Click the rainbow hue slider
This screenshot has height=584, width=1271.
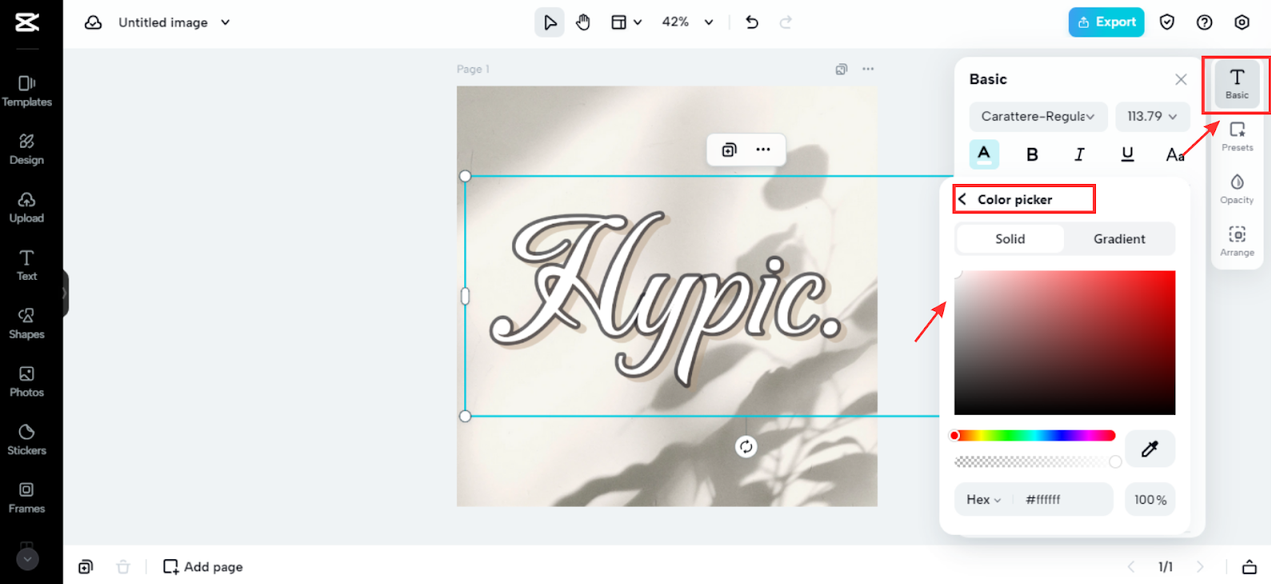point(1033,436)
